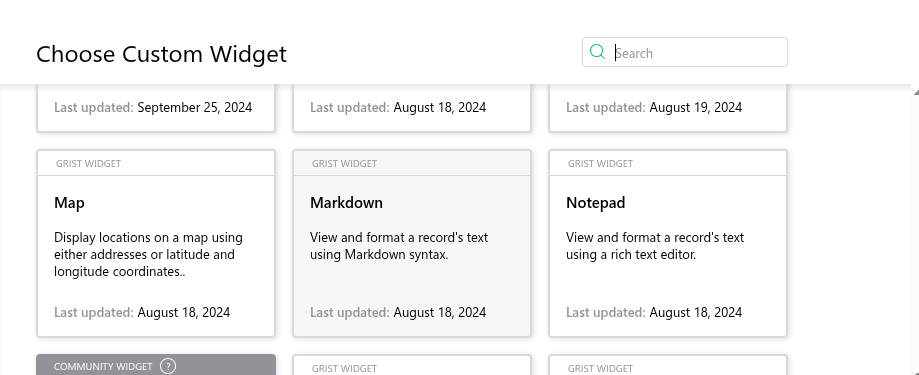Screen dimensions: 919x375
Task: Click the scrollbar up arrow
Action: 915,91
